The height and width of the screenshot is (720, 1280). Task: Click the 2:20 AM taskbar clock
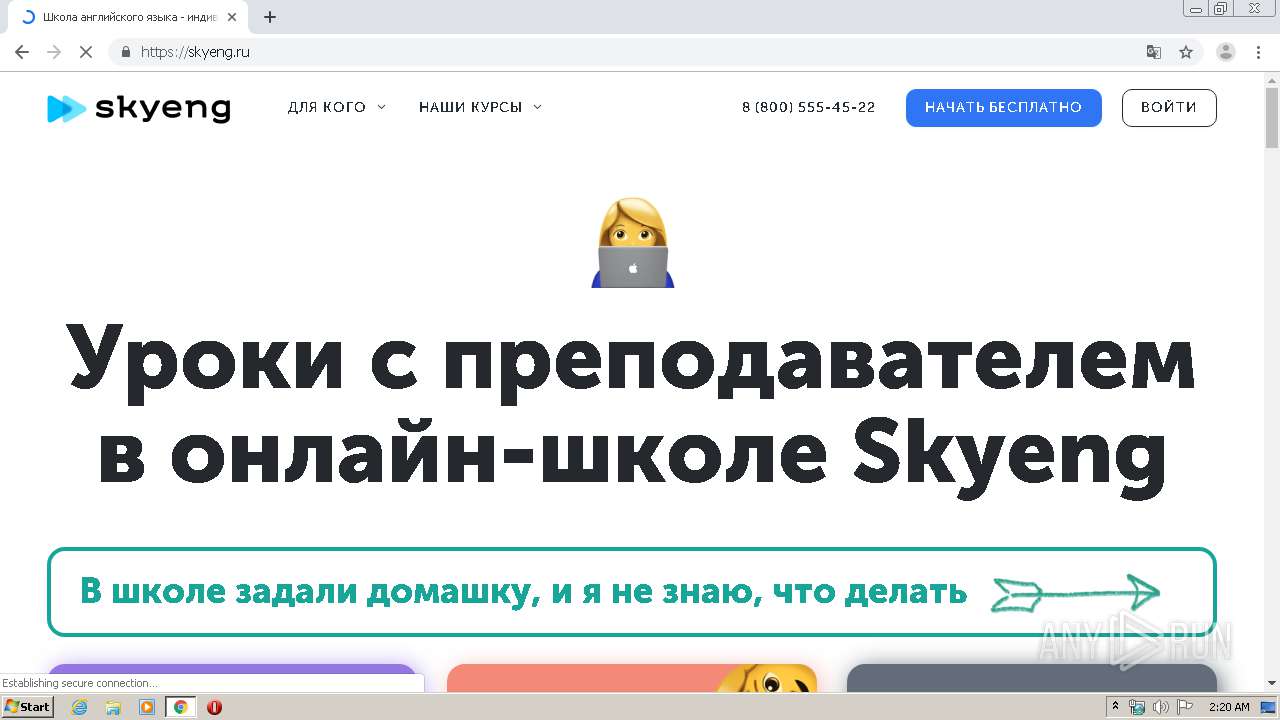pos(1229,707)
